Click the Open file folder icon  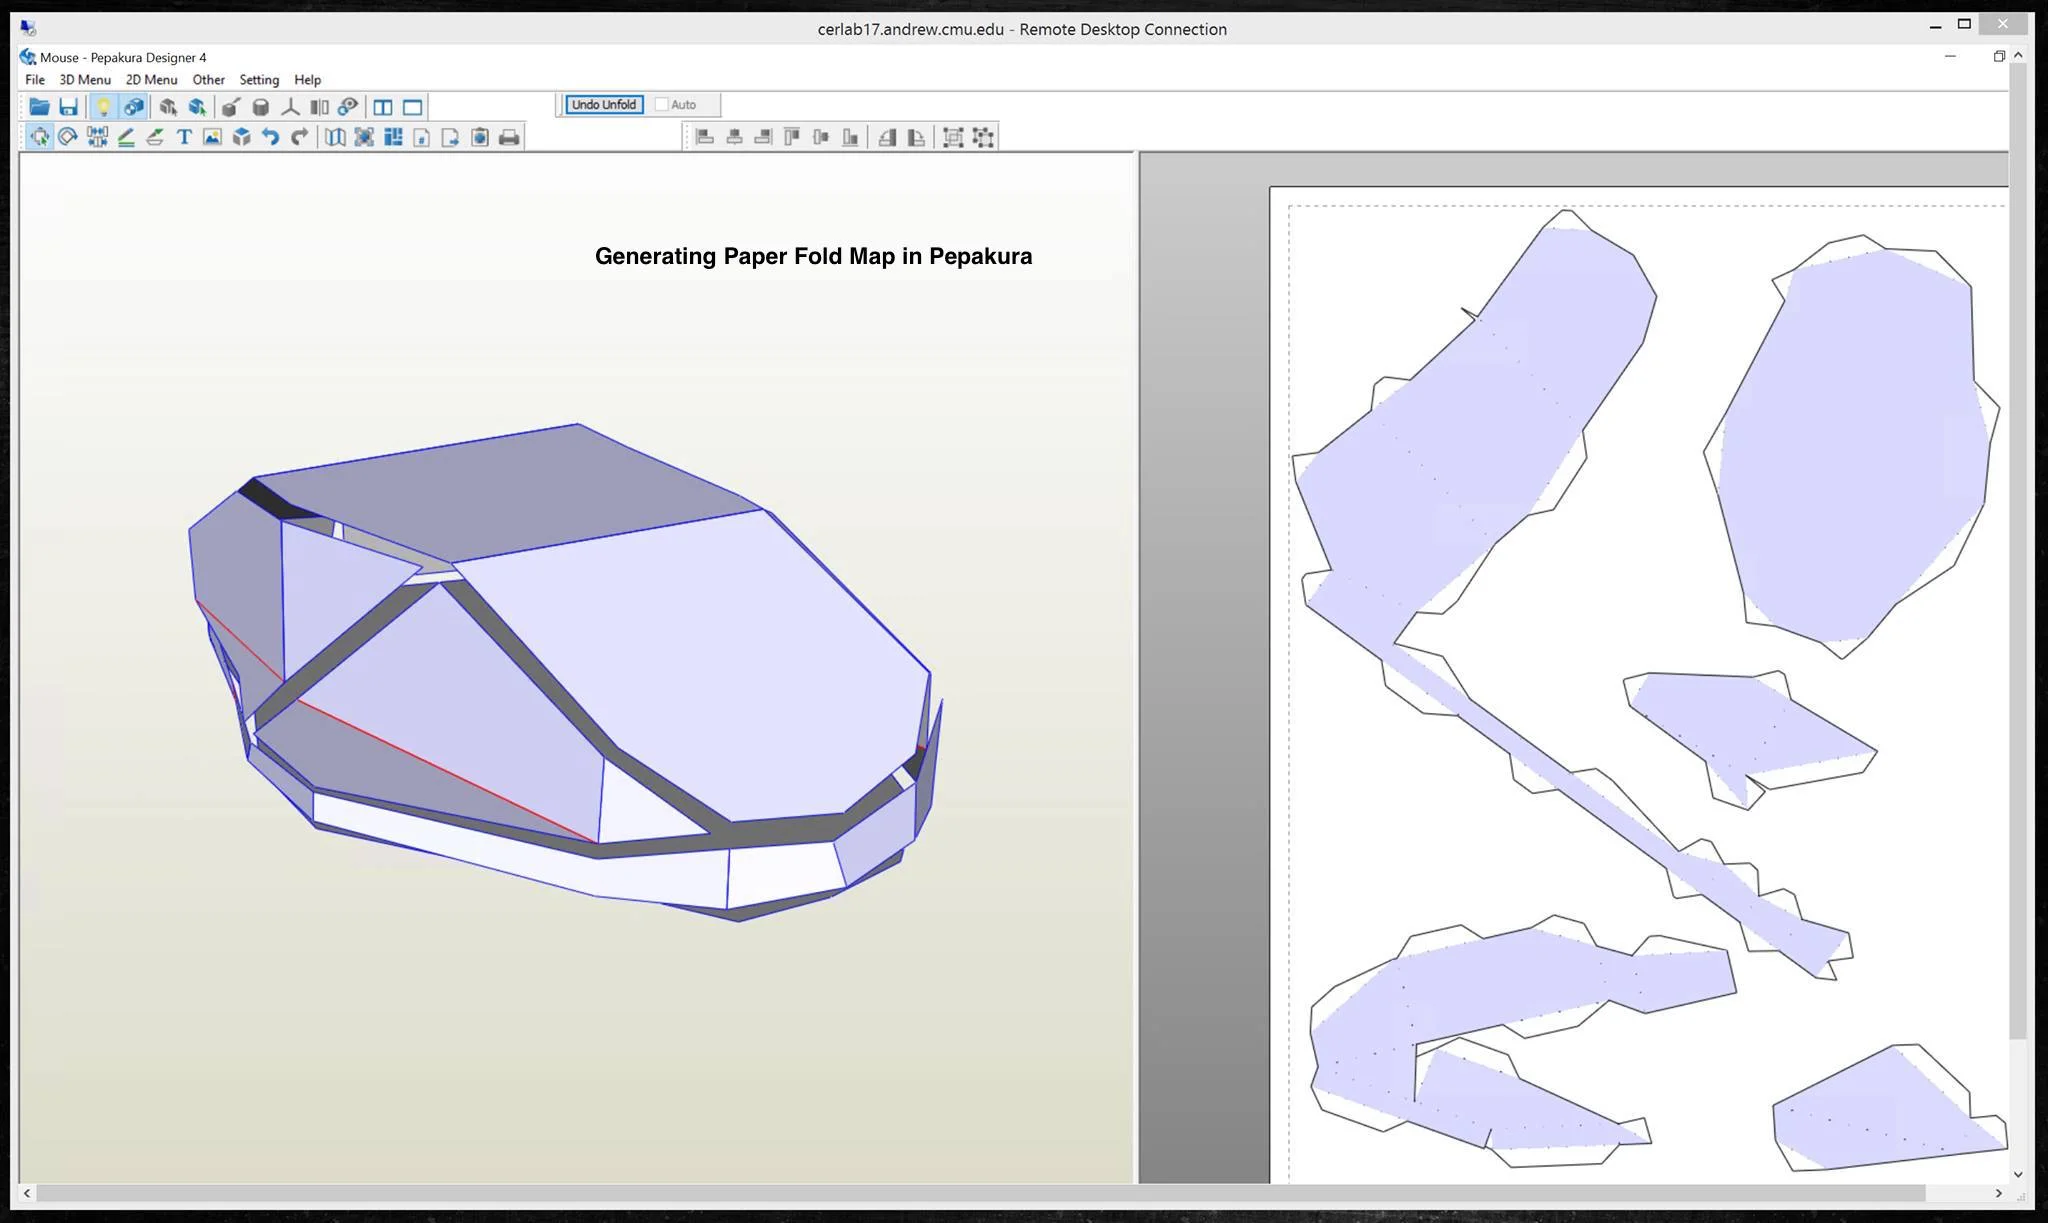click(39, 107)
